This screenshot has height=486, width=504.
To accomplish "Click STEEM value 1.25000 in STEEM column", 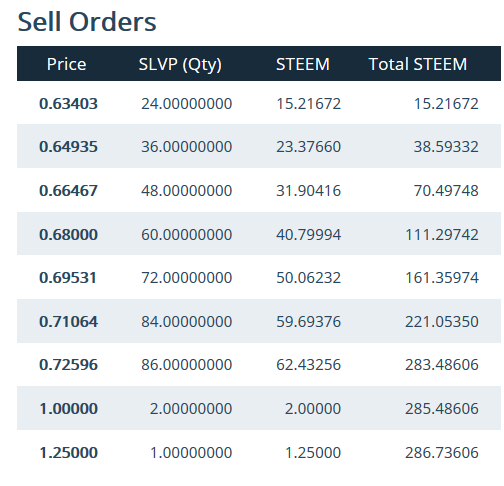I will pyautogui.click(x=313, y=453).
